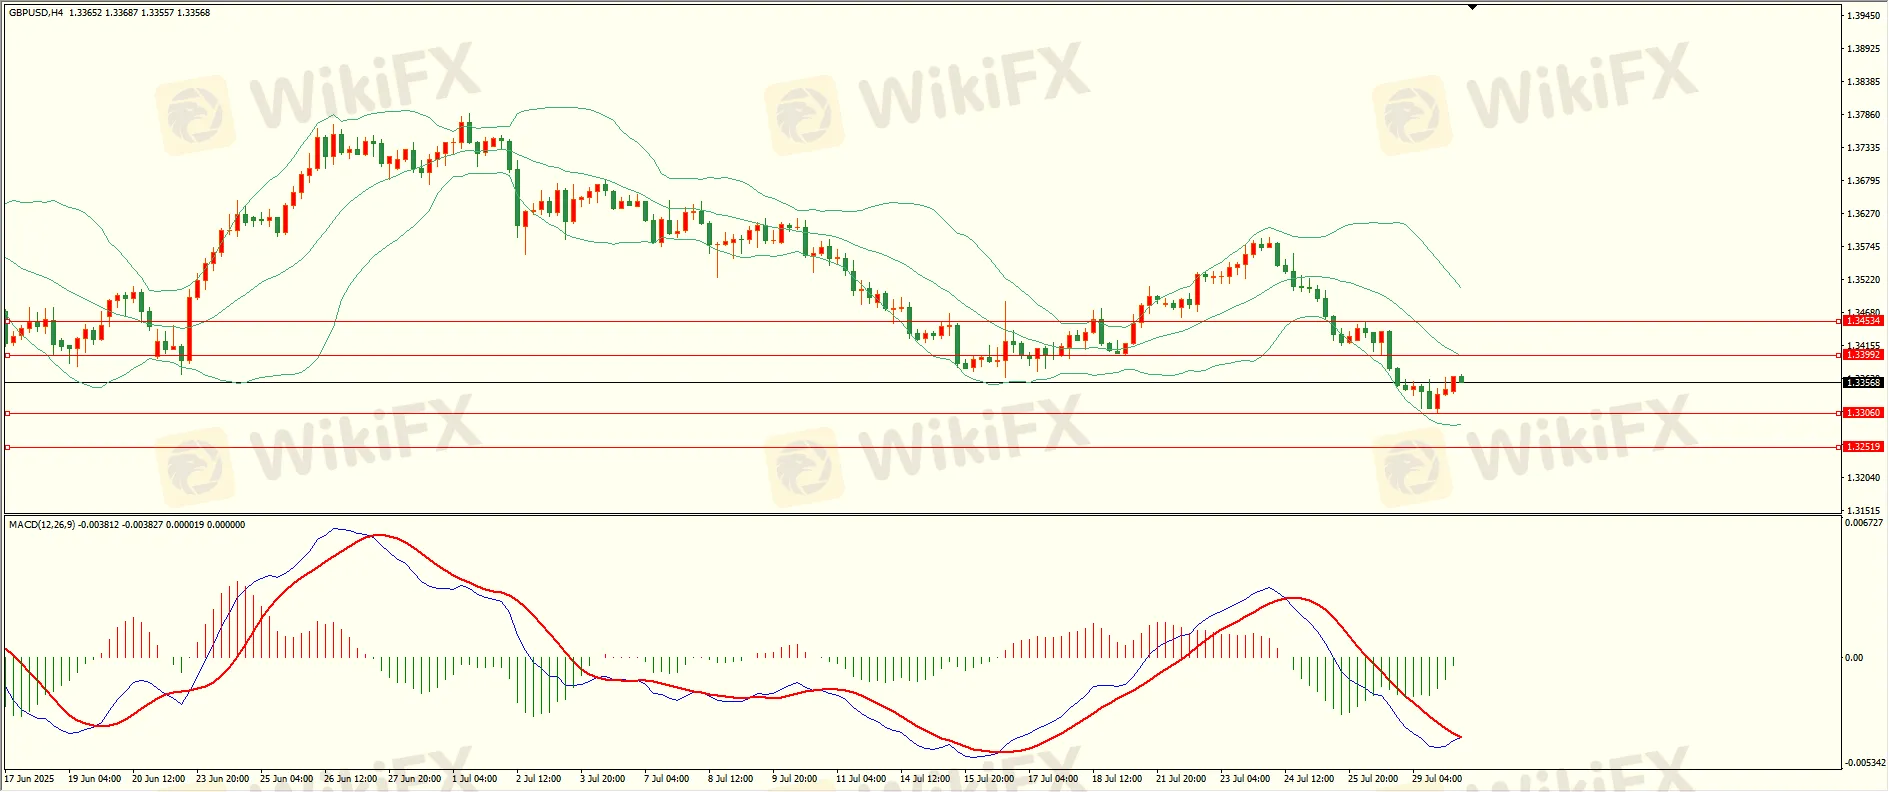Image resolution: width=1889 pixels, height=792 pixels.
Task: Click the 27 Jun 20:00 time label
Action: (414, 779)
